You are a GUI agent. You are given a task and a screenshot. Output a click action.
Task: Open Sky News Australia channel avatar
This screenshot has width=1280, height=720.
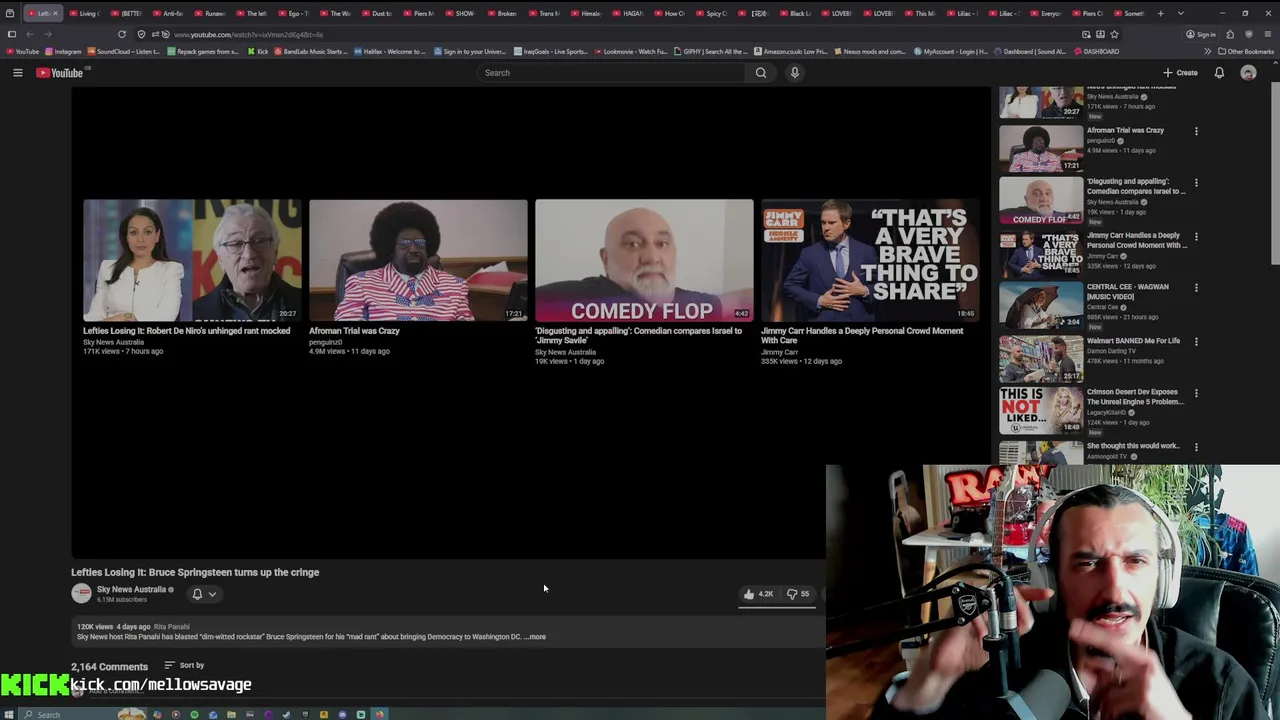(x=81, y=593)
